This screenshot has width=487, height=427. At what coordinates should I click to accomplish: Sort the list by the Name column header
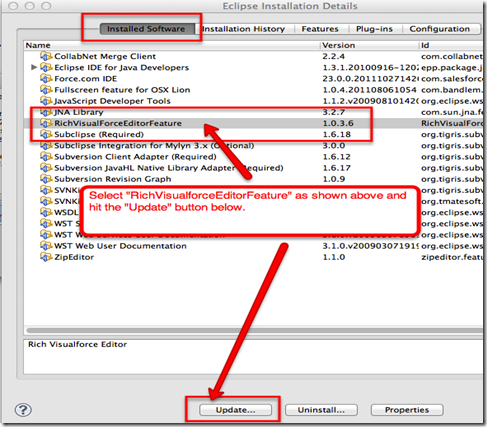172,45
